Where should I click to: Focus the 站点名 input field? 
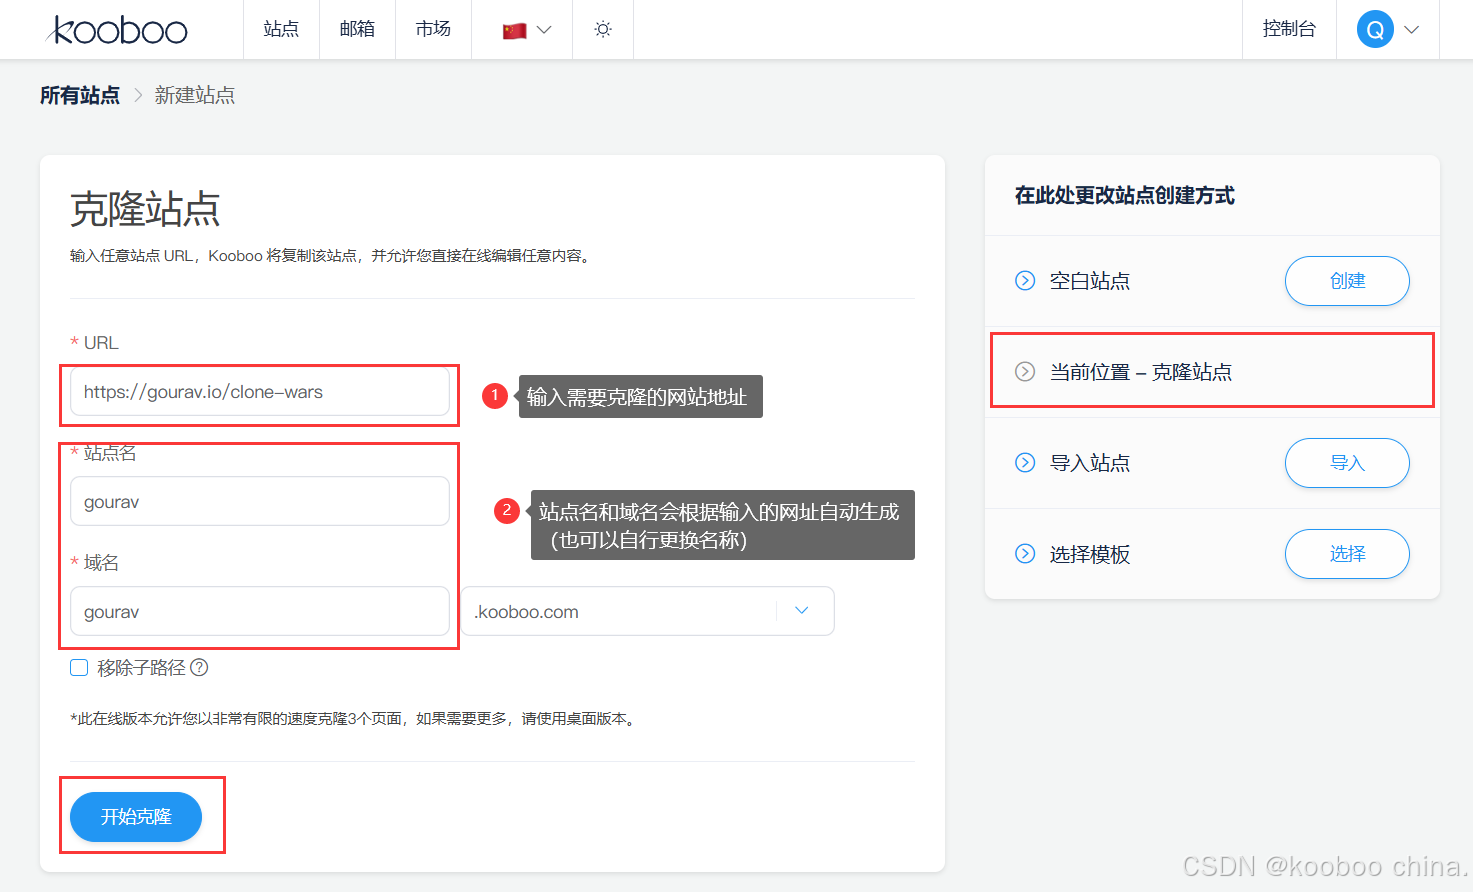(260, 501)
